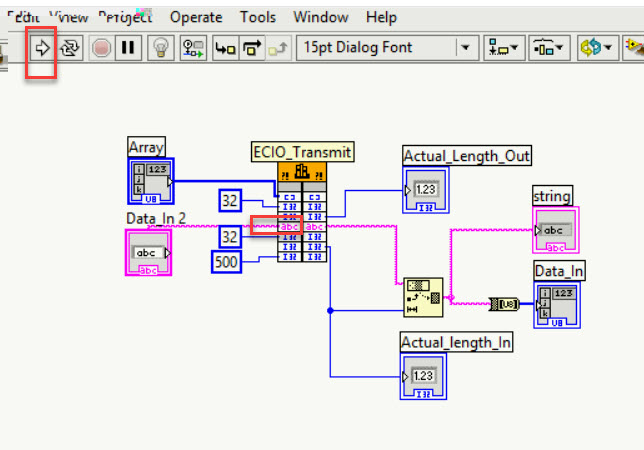Open the Project menu
This screenshot has height=450, width=644.
point(125,17)
